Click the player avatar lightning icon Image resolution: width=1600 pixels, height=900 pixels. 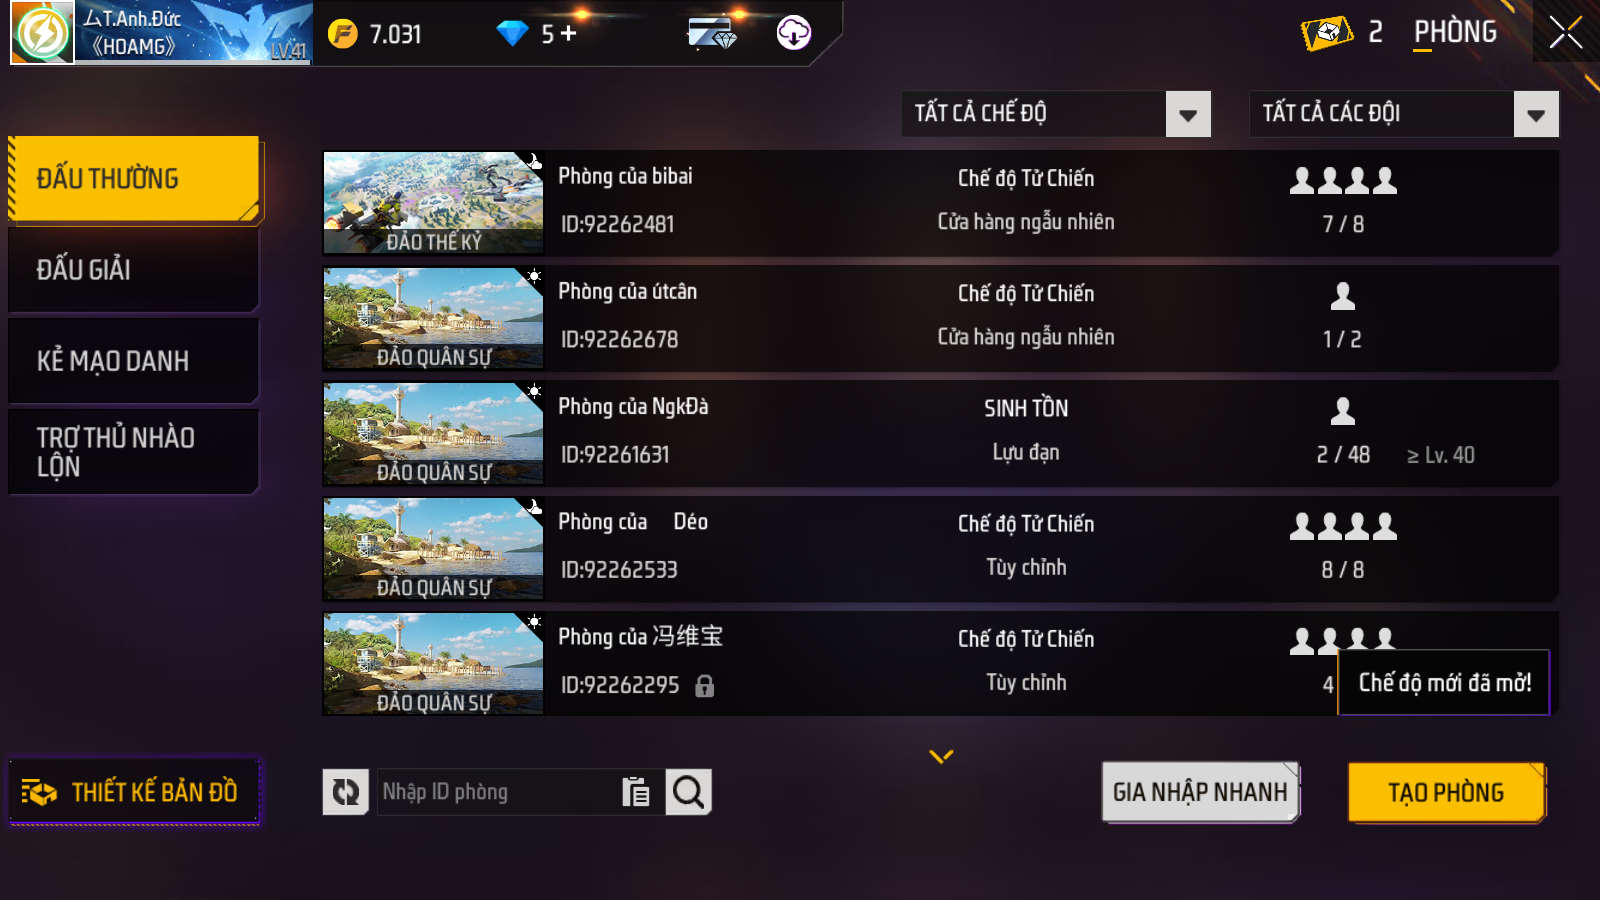coord(42,33)
